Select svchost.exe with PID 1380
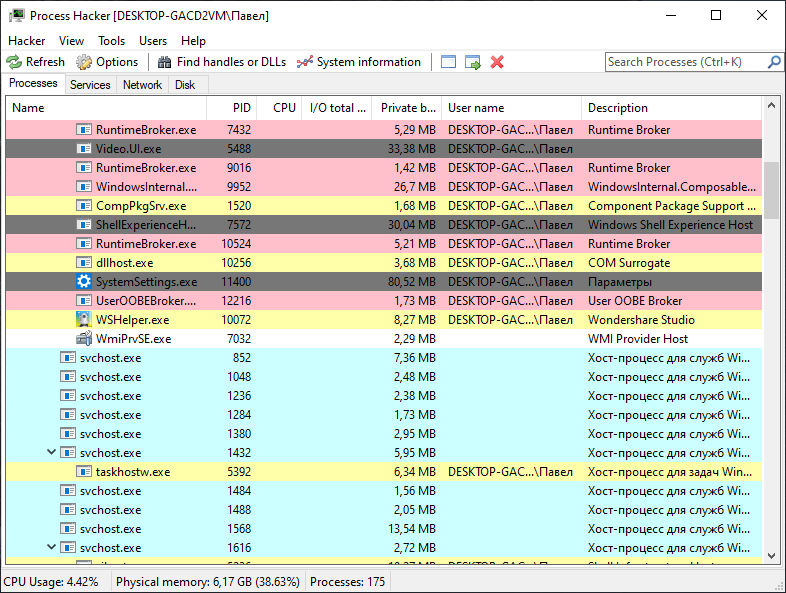The image size is (786, 593). tap(384, 434)
